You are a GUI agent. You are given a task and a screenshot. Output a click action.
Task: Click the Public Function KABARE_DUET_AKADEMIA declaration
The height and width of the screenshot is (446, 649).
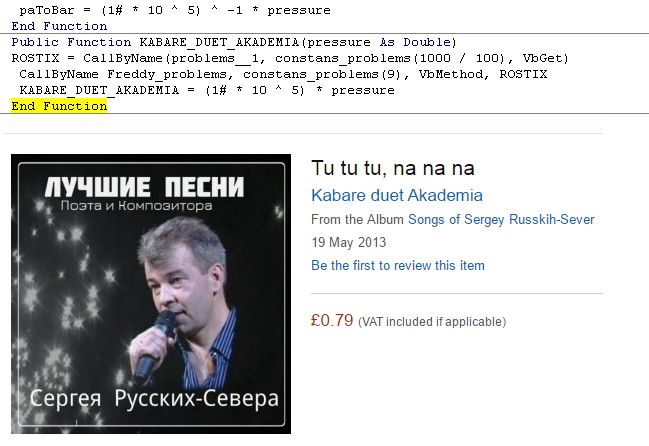click(234, 42)
